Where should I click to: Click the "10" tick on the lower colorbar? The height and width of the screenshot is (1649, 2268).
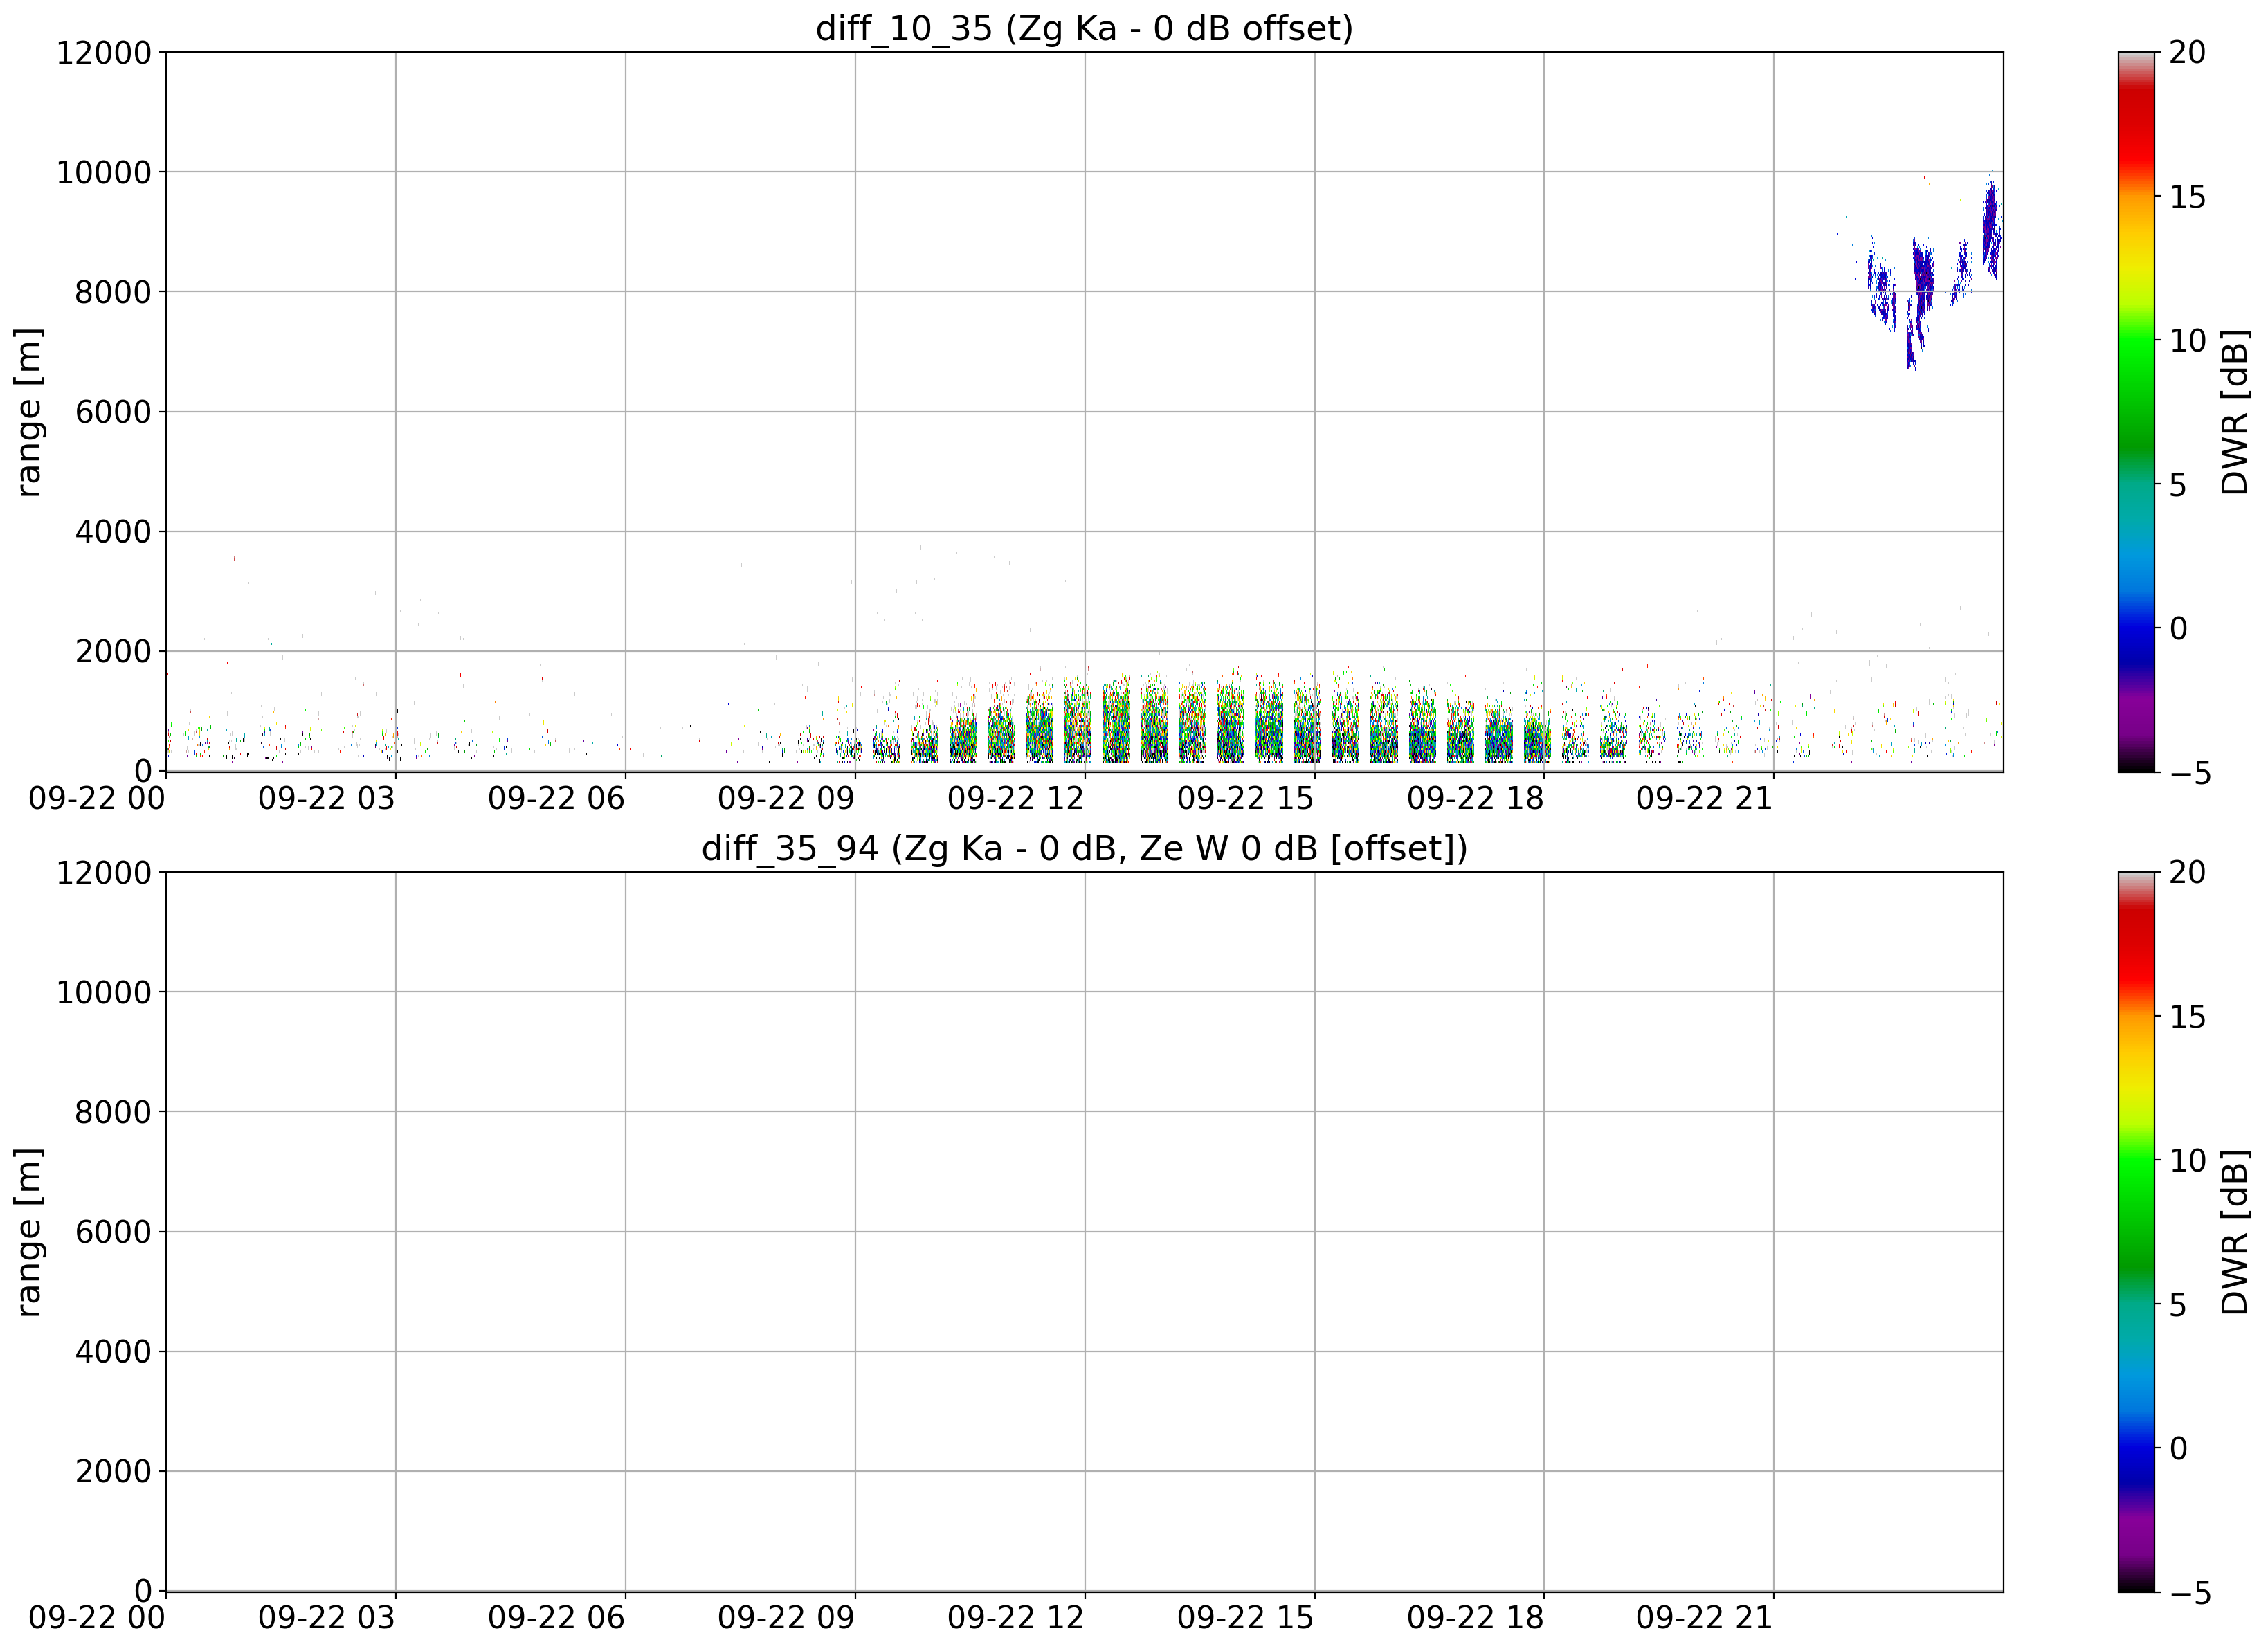2188,1161
